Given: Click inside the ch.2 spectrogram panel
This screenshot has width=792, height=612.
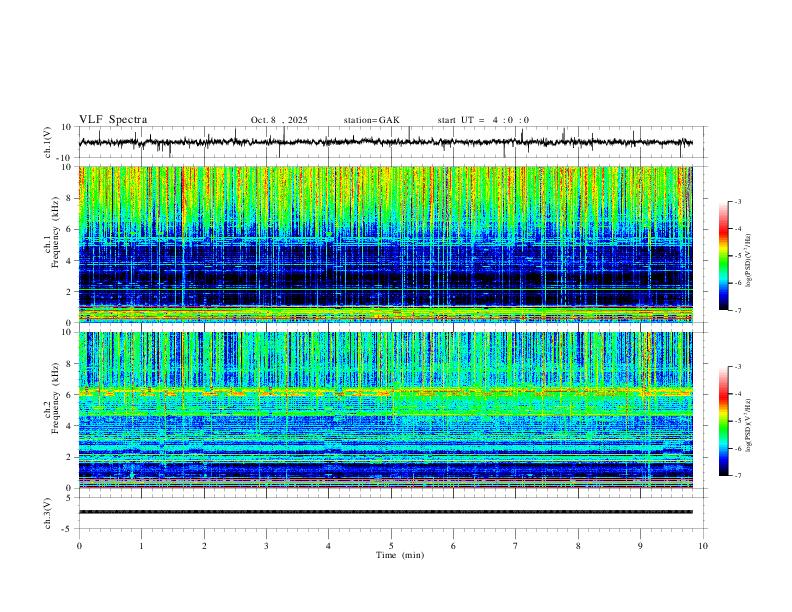Looking at the screenshot, I should pyautogui.click(x=385, y=410).
